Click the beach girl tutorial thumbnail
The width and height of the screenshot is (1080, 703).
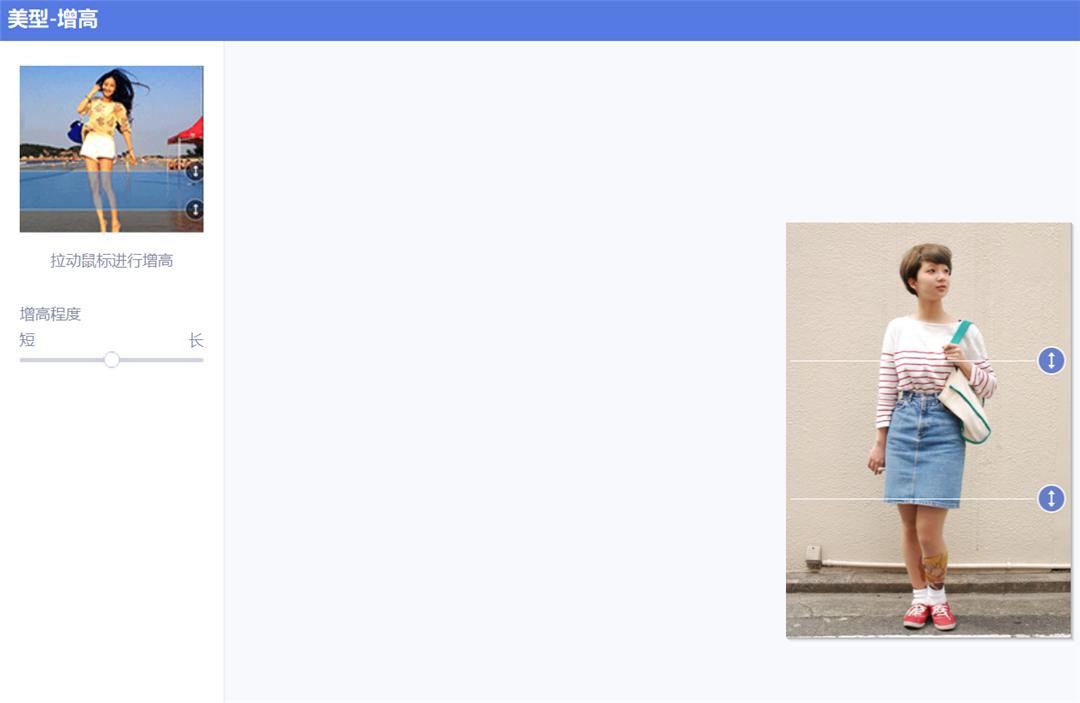coord(112,149)
